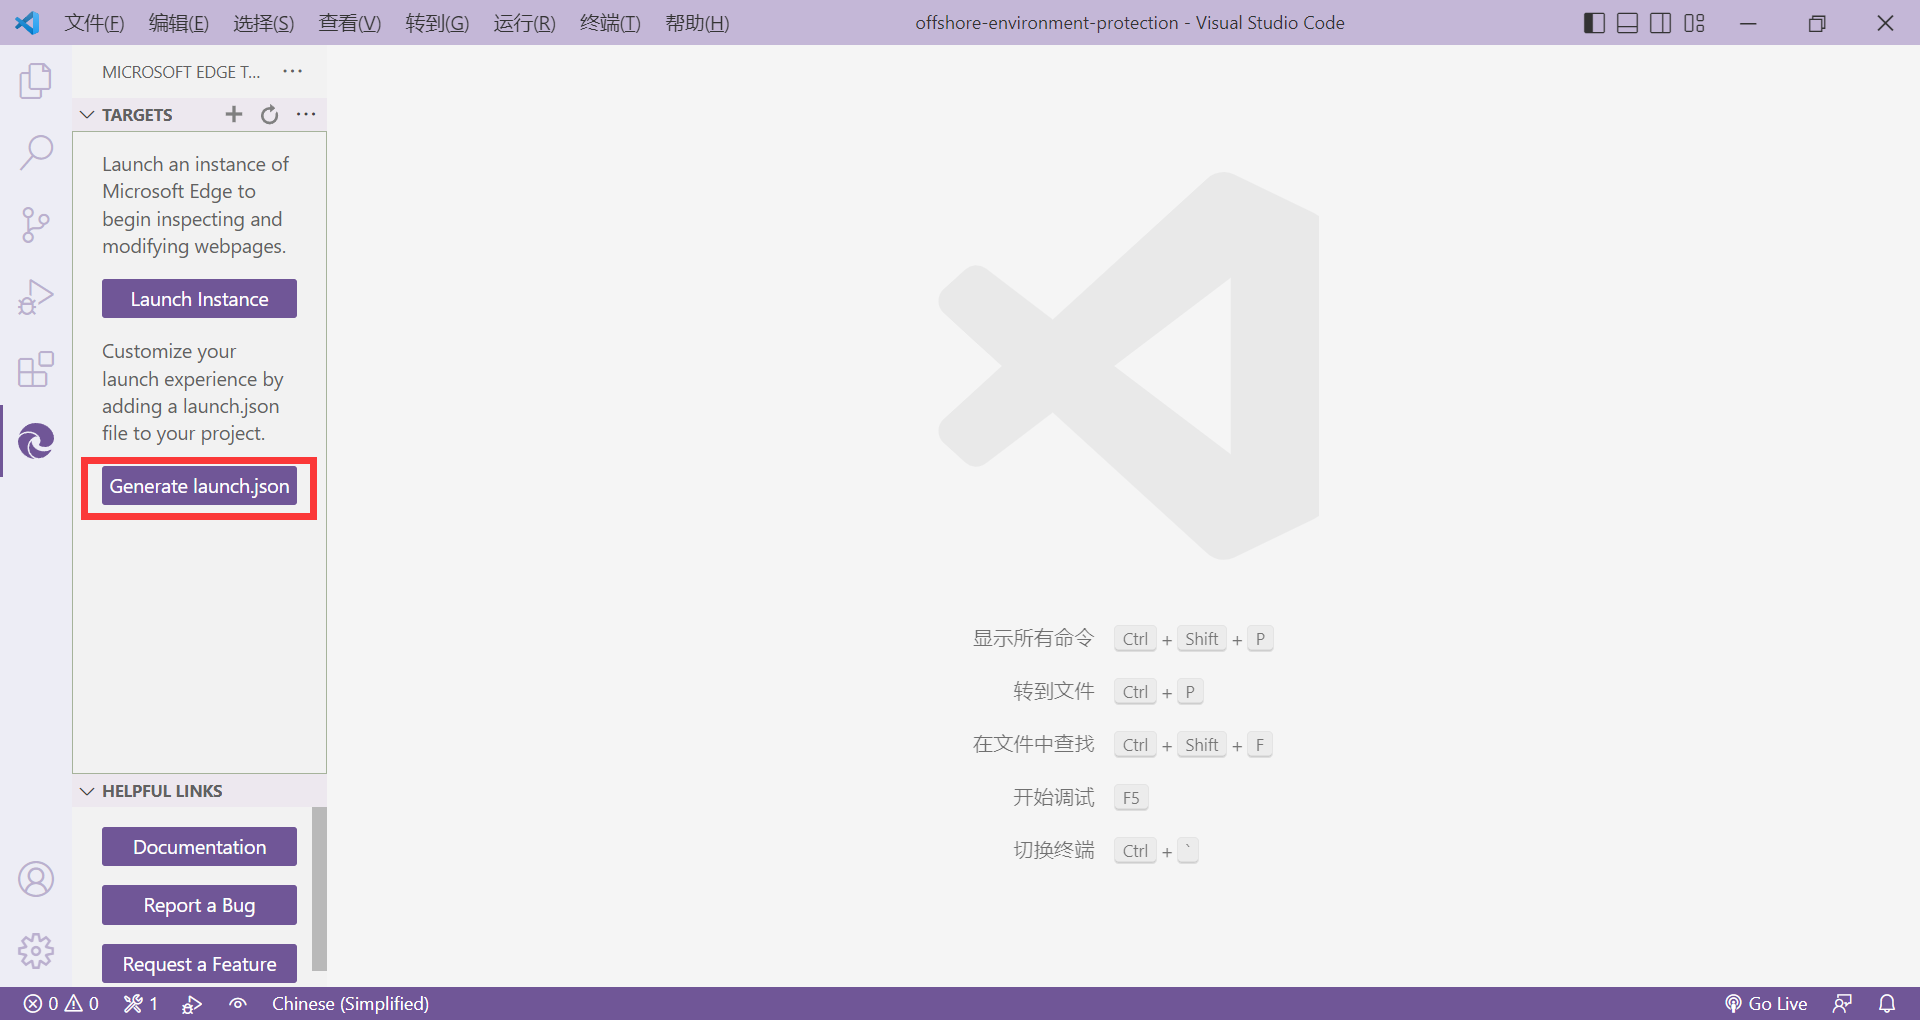Toggle secondary side bar layout icon
The image size is (1920, 1020).
[1661, 22]
